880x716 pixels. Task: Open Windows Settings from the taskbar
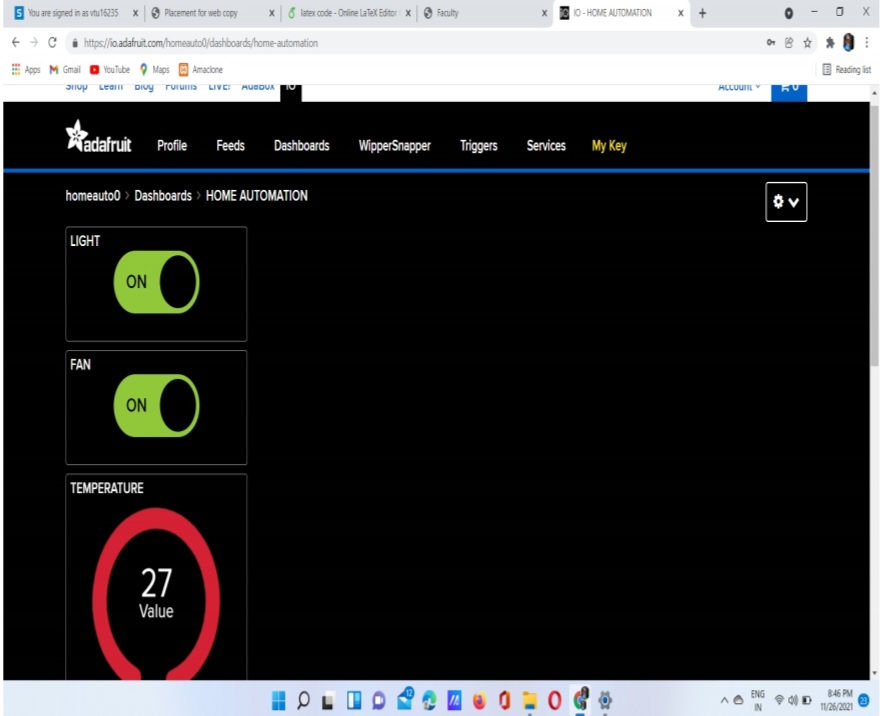point(605,700)
